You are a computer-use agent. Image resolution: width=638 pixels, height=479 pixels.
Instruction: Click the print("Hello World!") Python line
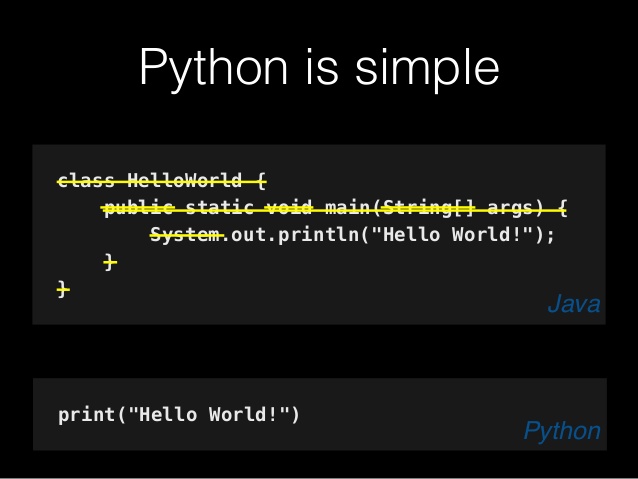pos(179,415)
